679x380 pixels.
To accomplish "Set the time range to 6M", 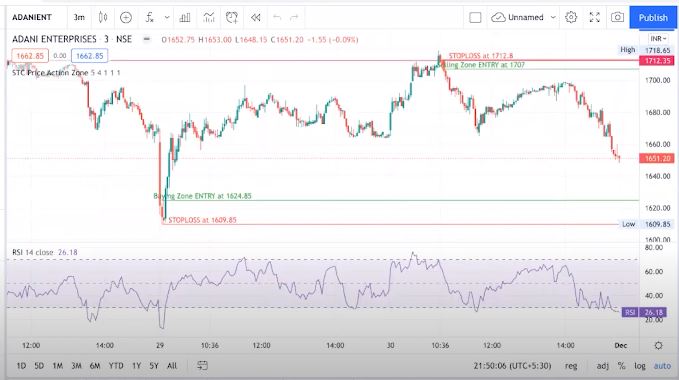I will (x=95, y=366).
